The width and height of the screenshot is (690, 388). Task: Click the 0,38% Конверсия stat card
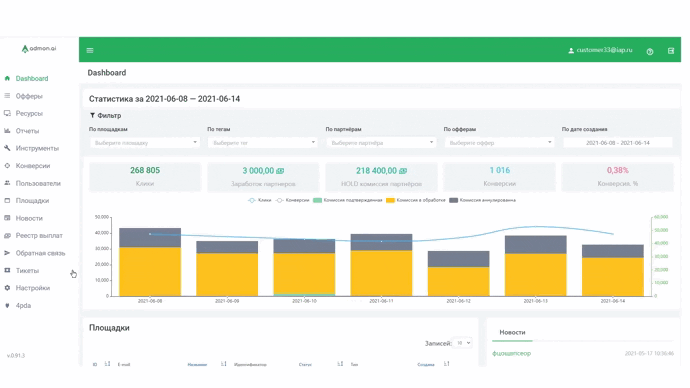(618, 177)
